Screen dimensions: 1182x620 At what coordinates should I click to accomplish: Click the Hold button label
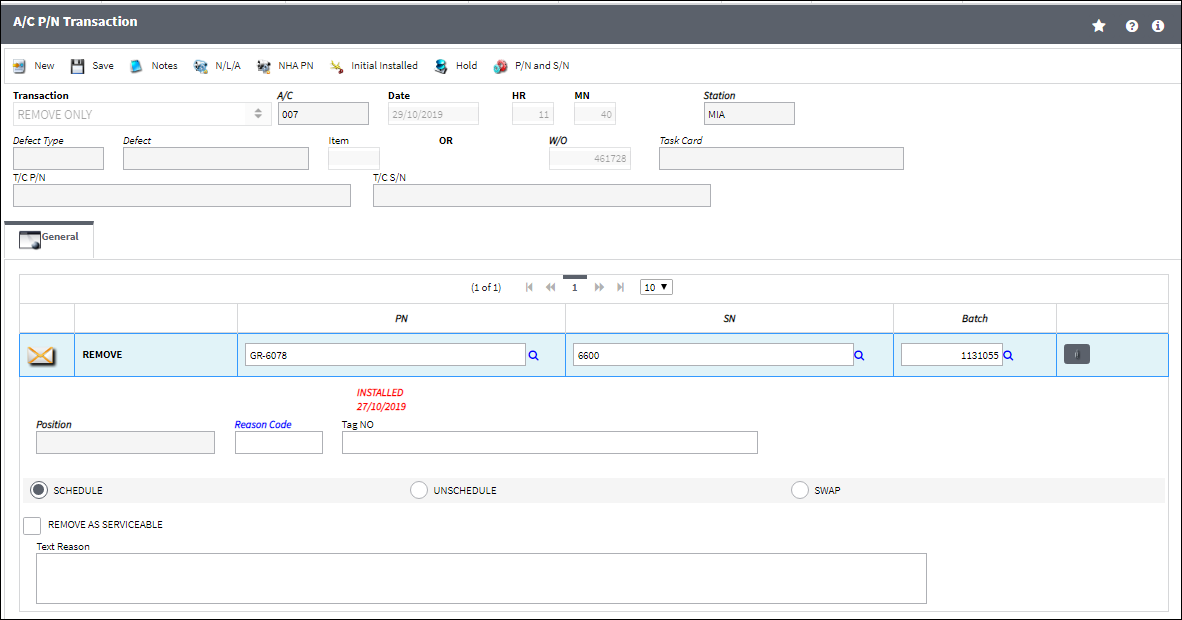pos(467,66)
